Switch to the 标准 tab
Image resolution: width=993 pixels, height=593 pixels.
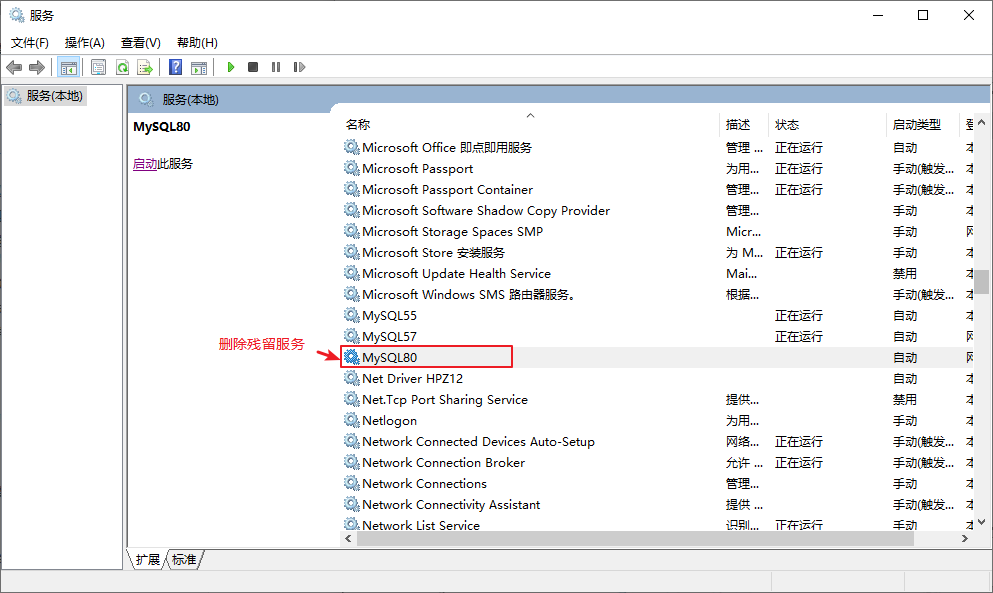click(x=184, y=559)
